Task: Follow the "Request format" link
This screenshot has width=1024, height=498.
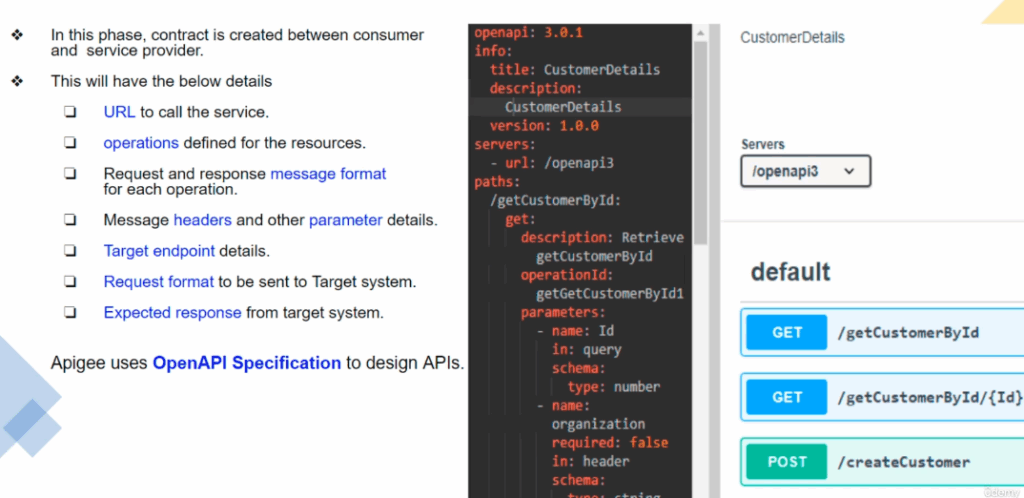Action: 158,282
